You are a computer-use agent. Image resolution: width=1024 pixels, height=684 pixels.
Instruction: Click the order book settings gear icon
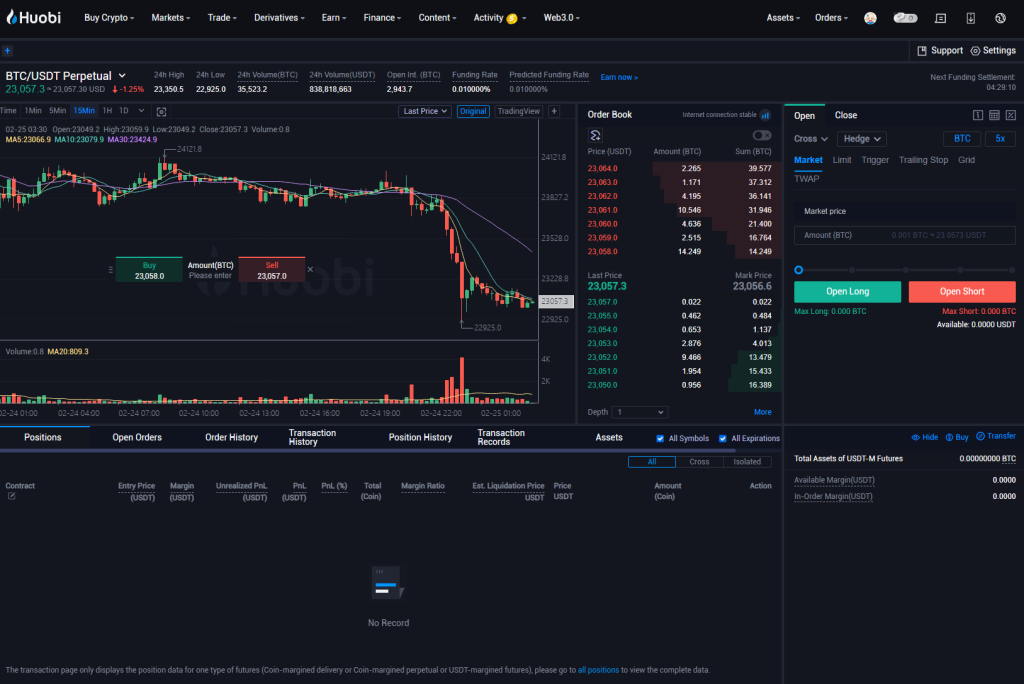click(595, 136)
